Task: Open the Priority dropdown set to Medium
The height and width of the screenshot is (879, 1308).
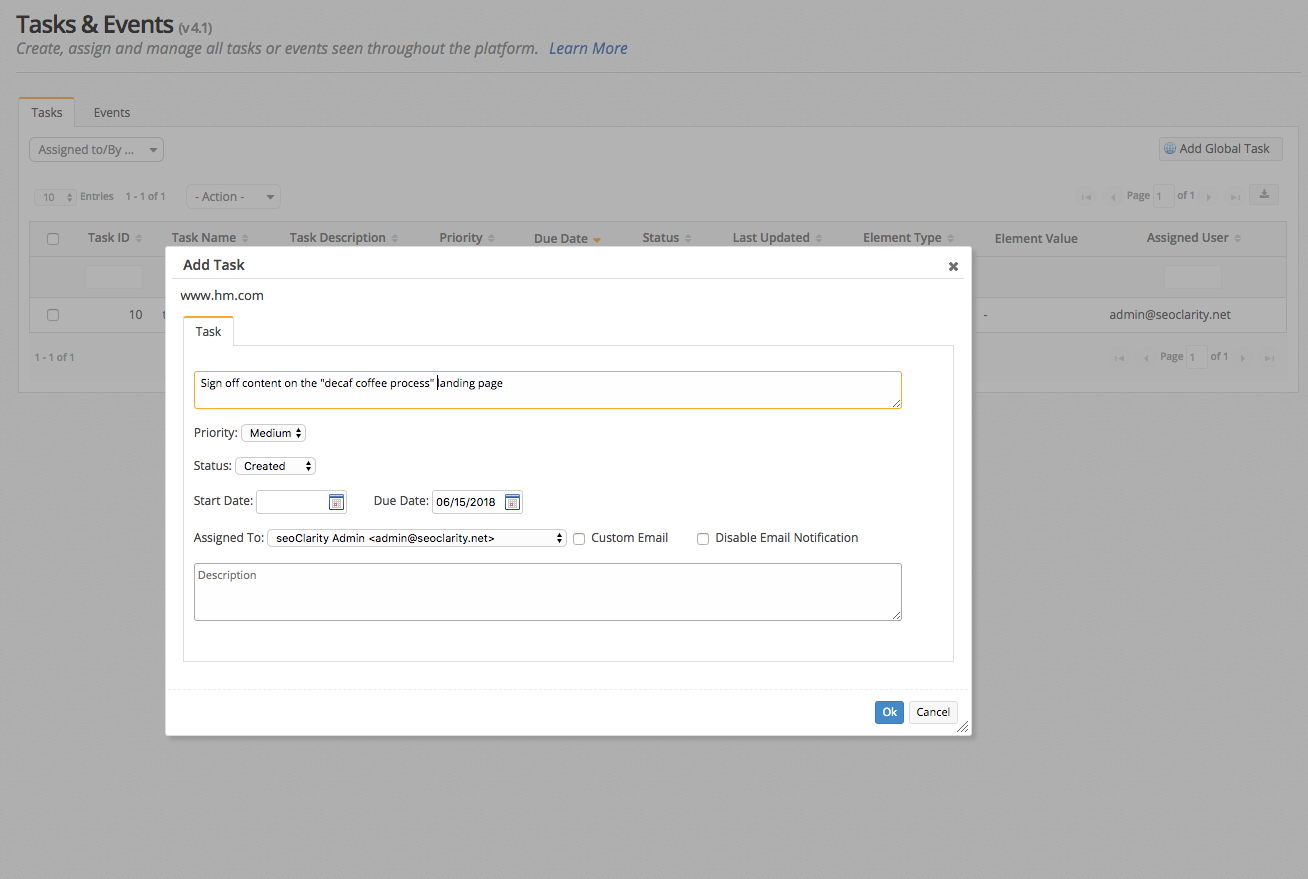Action: coord(273,432)
